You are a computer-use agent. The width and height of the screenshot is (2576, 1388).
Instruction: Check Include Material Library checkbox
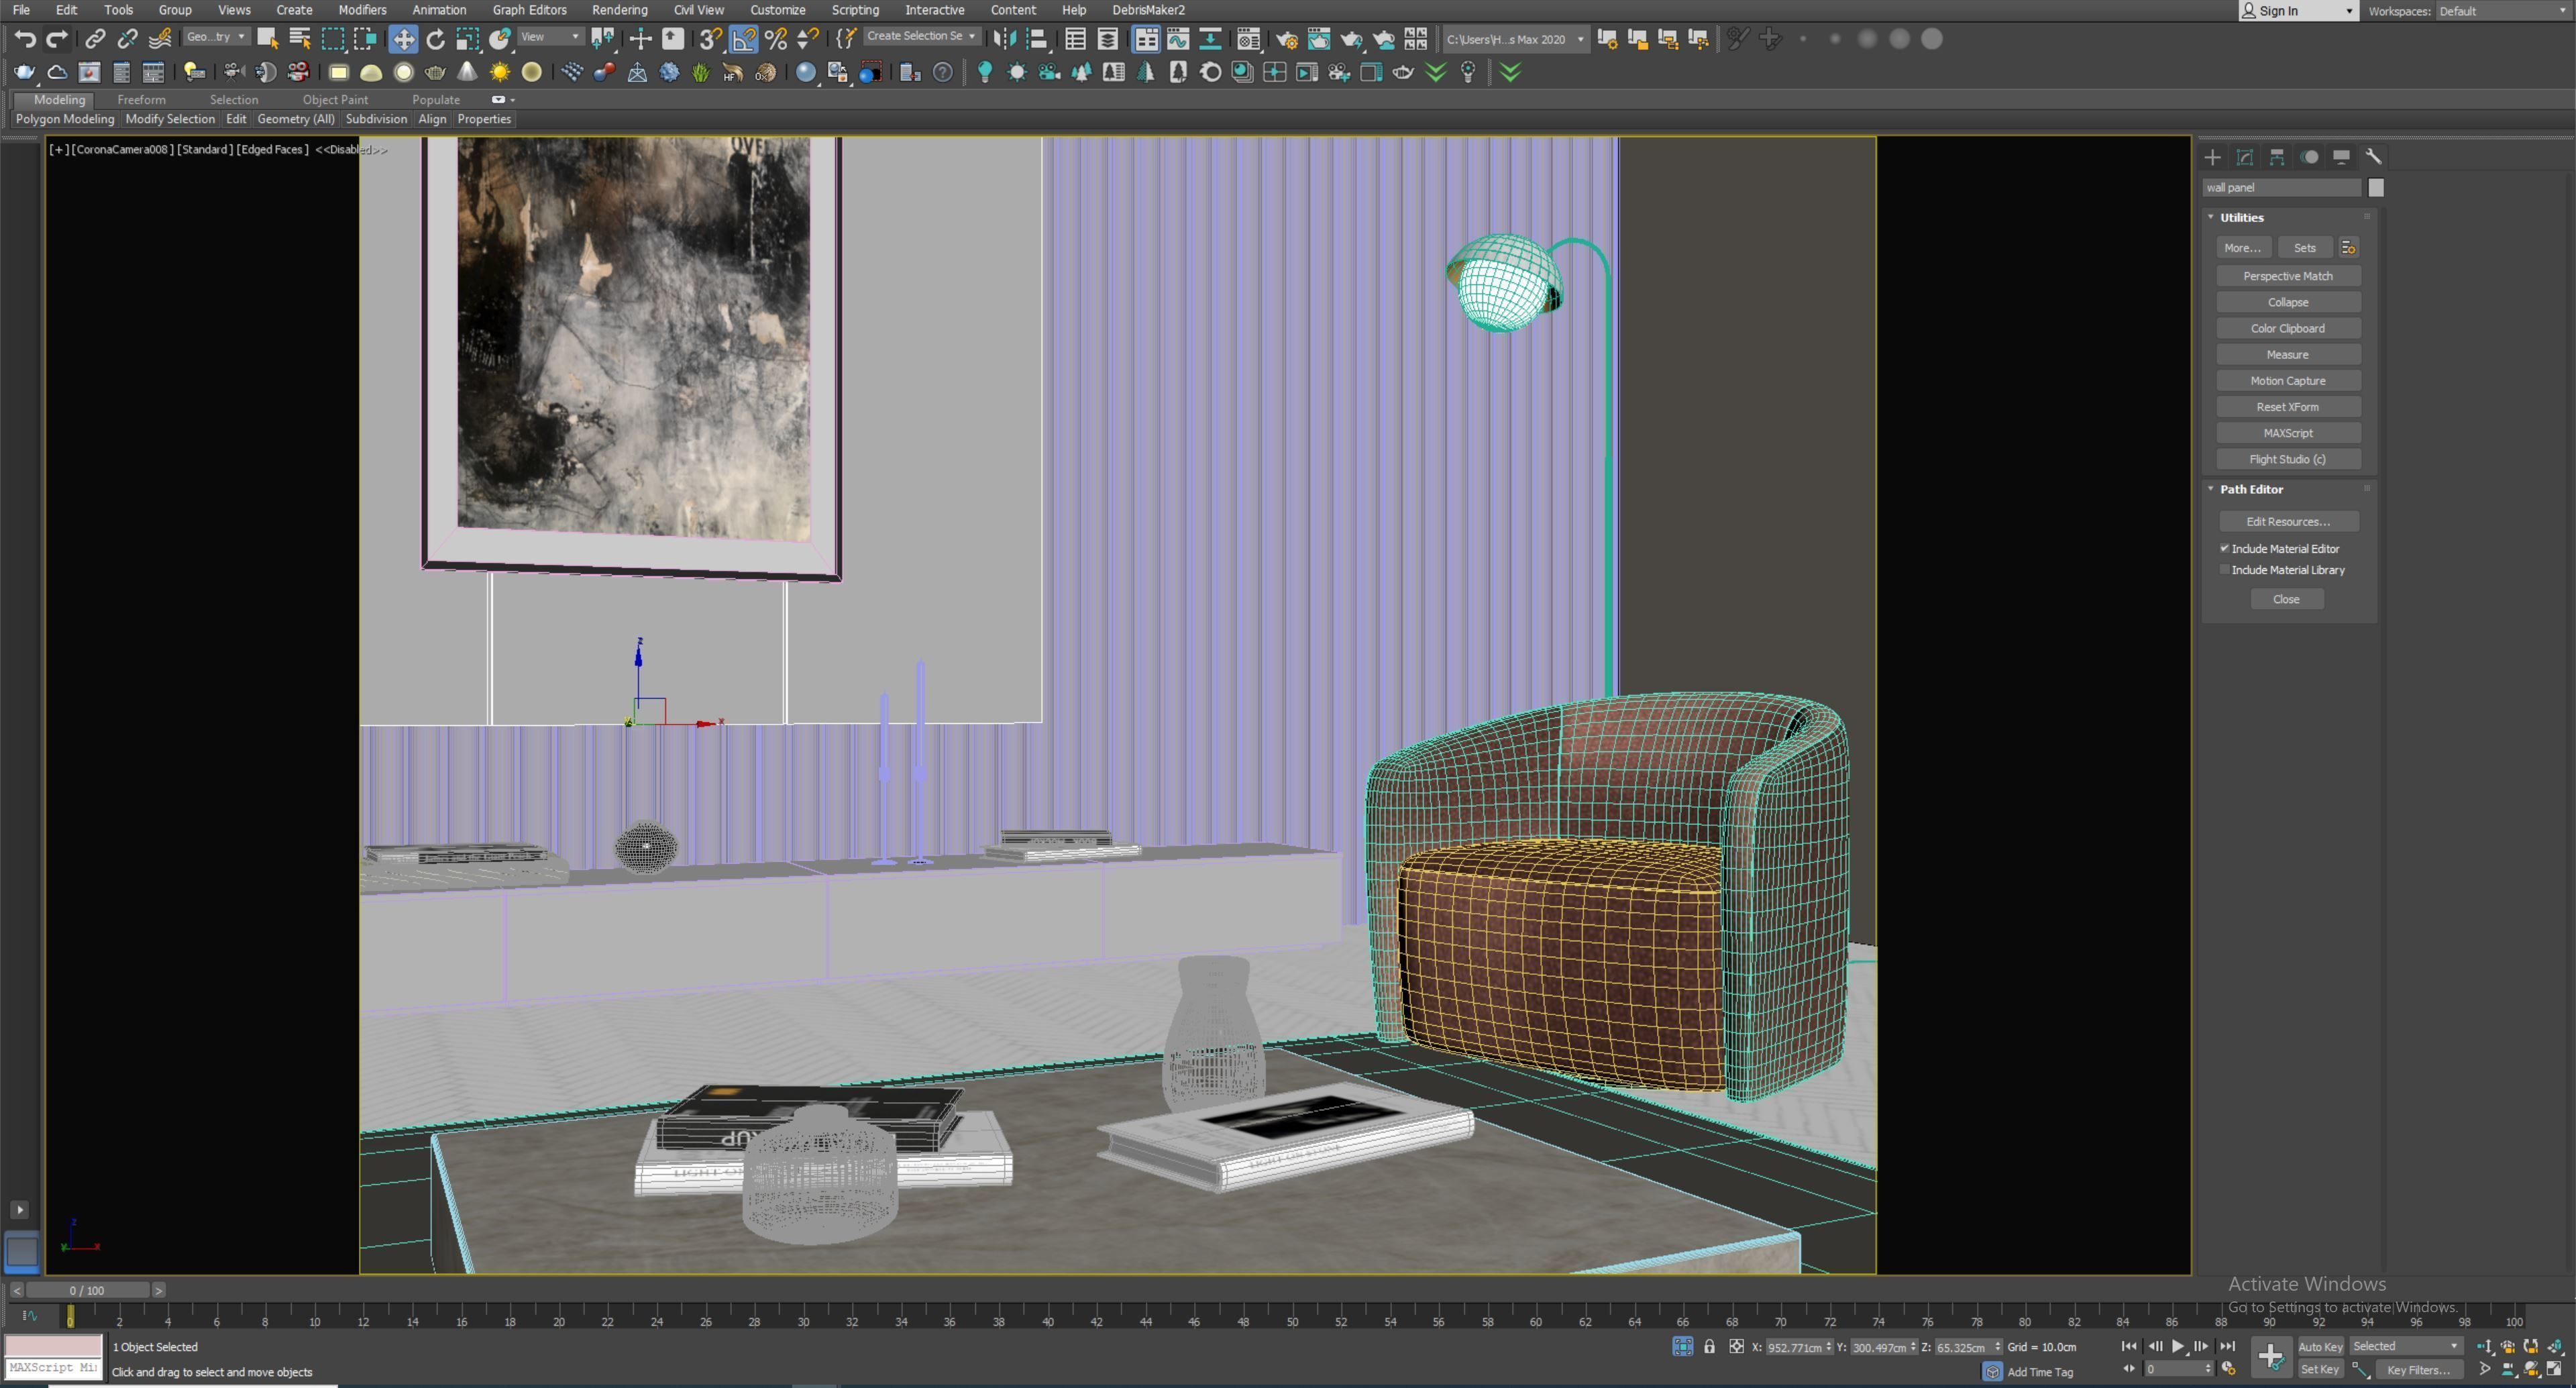pos(2225,570)
